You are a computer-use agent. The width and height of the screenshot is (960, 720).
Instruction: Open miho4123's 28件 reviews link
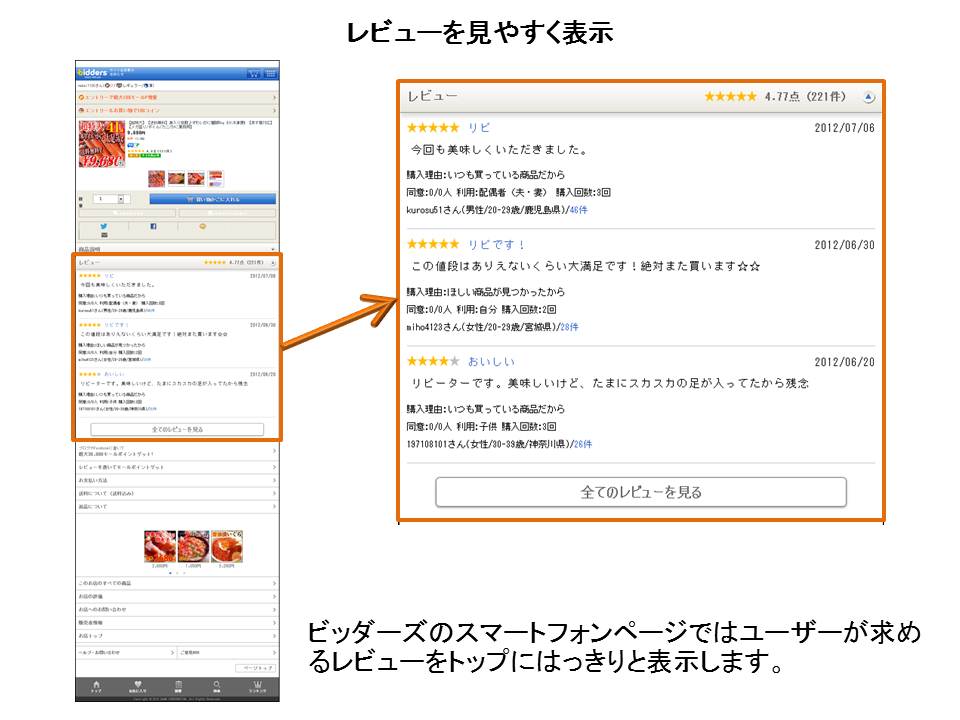569,327
